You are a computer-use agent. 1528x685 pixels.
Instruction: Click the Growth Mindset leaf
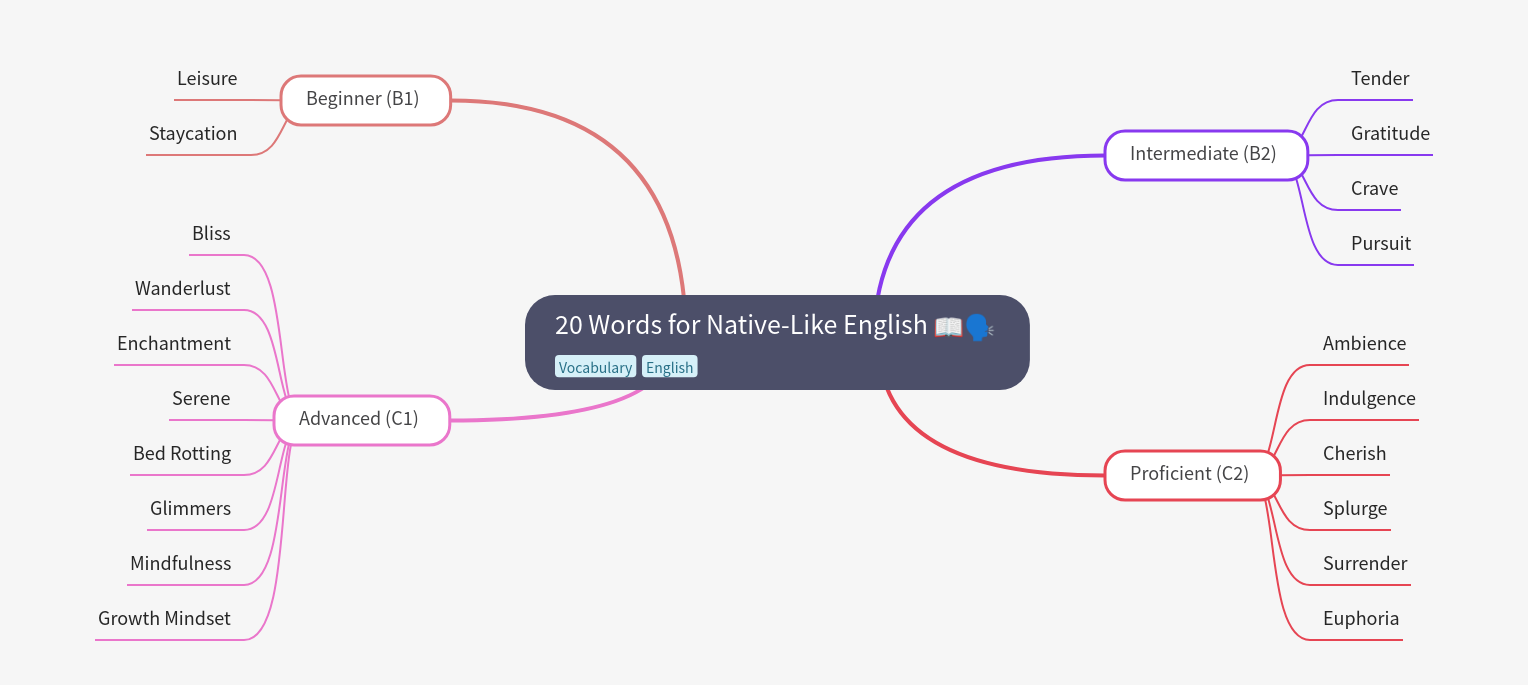click(x=164, y=618)
